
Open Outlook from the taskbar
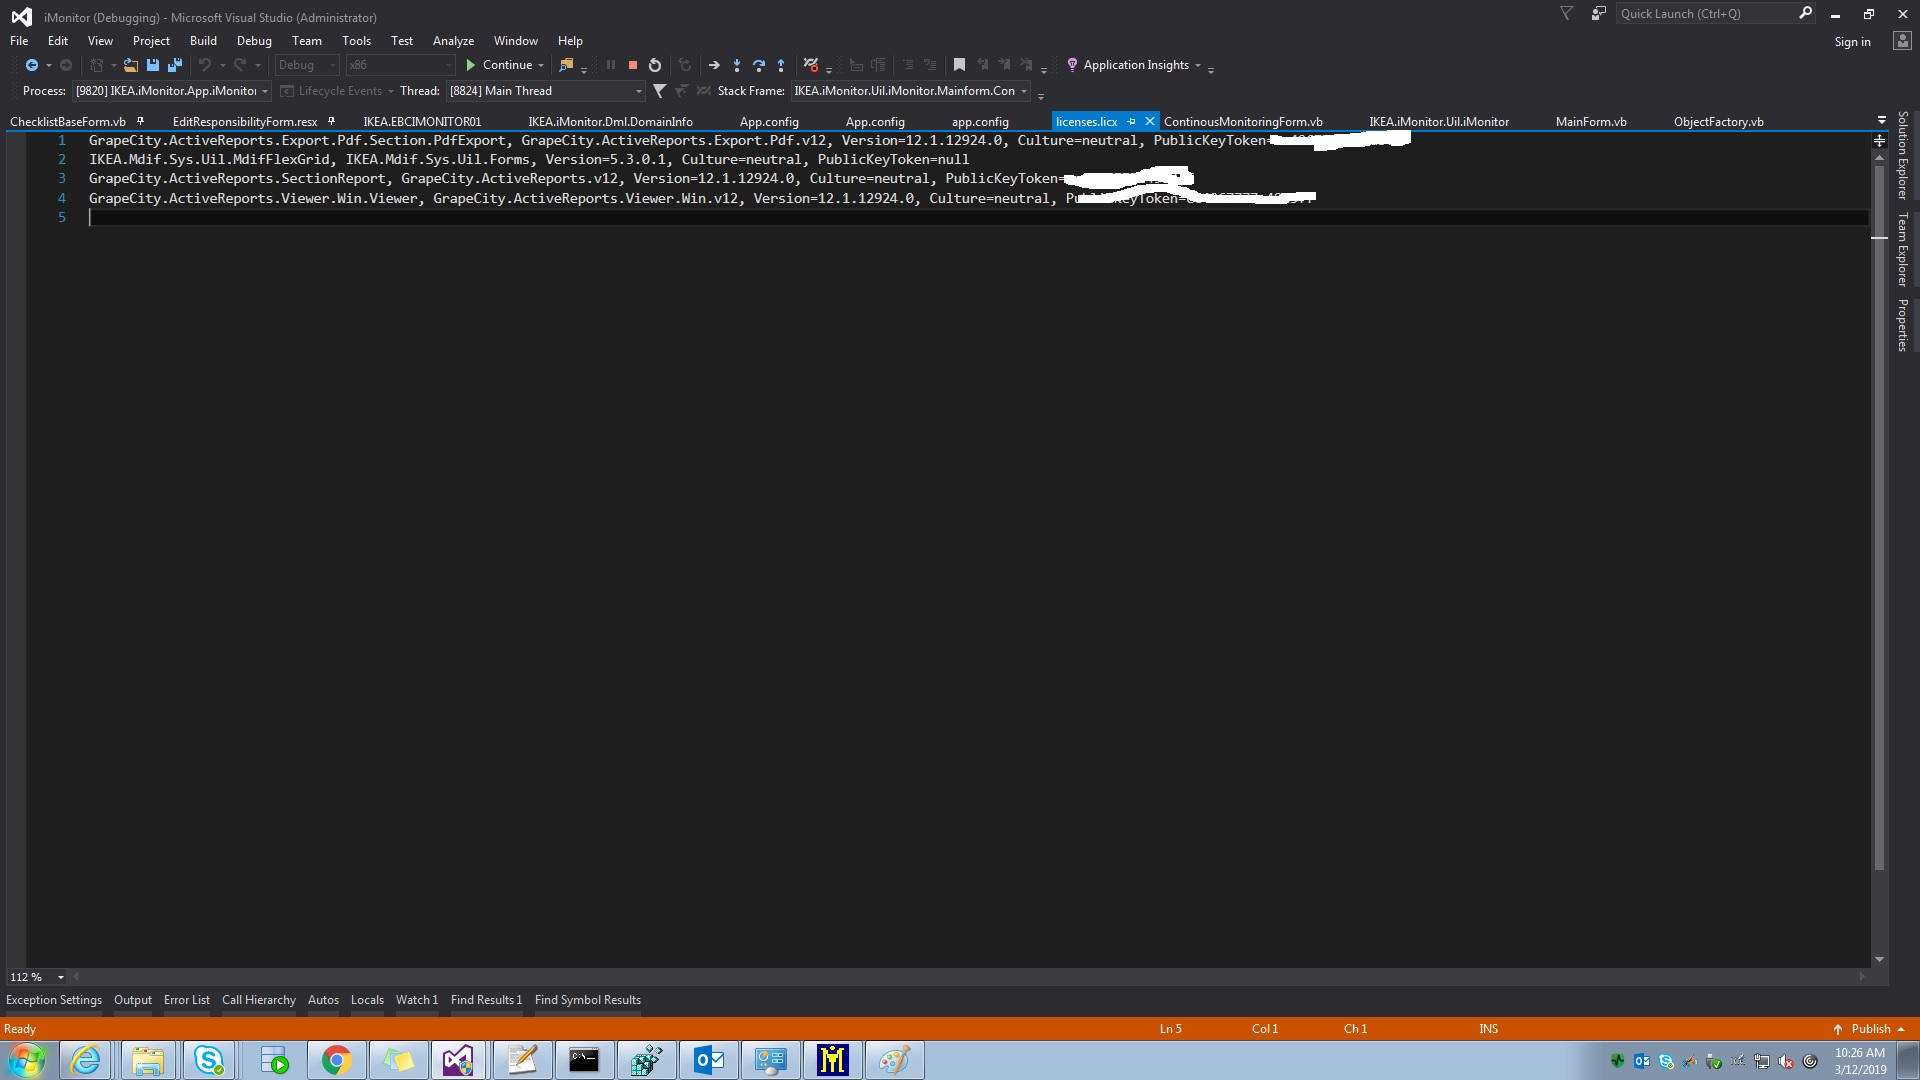coord(708,1060)
